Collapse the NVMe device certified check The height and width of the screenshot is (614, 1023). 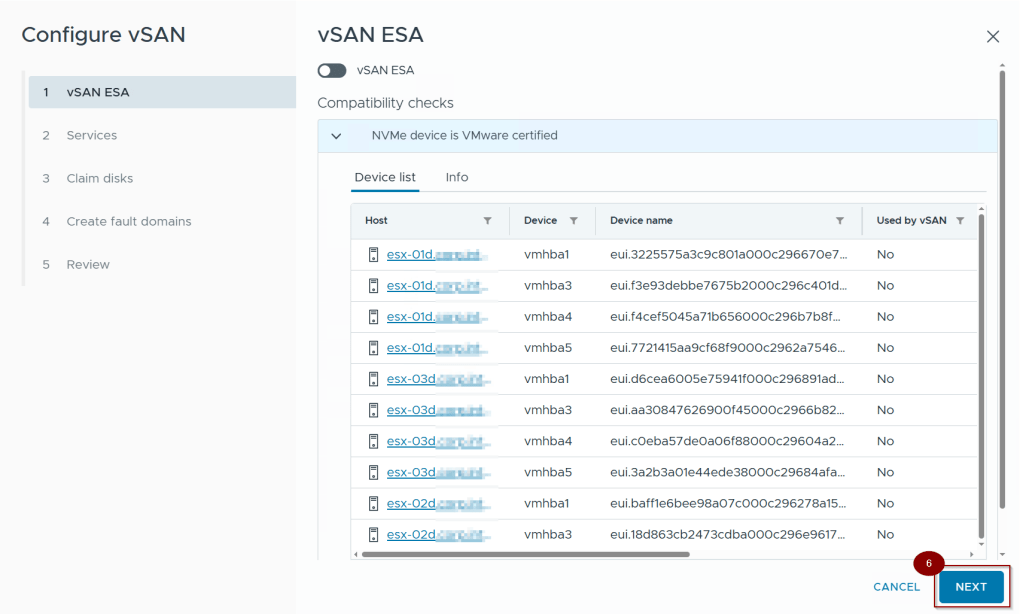[336, 136]
